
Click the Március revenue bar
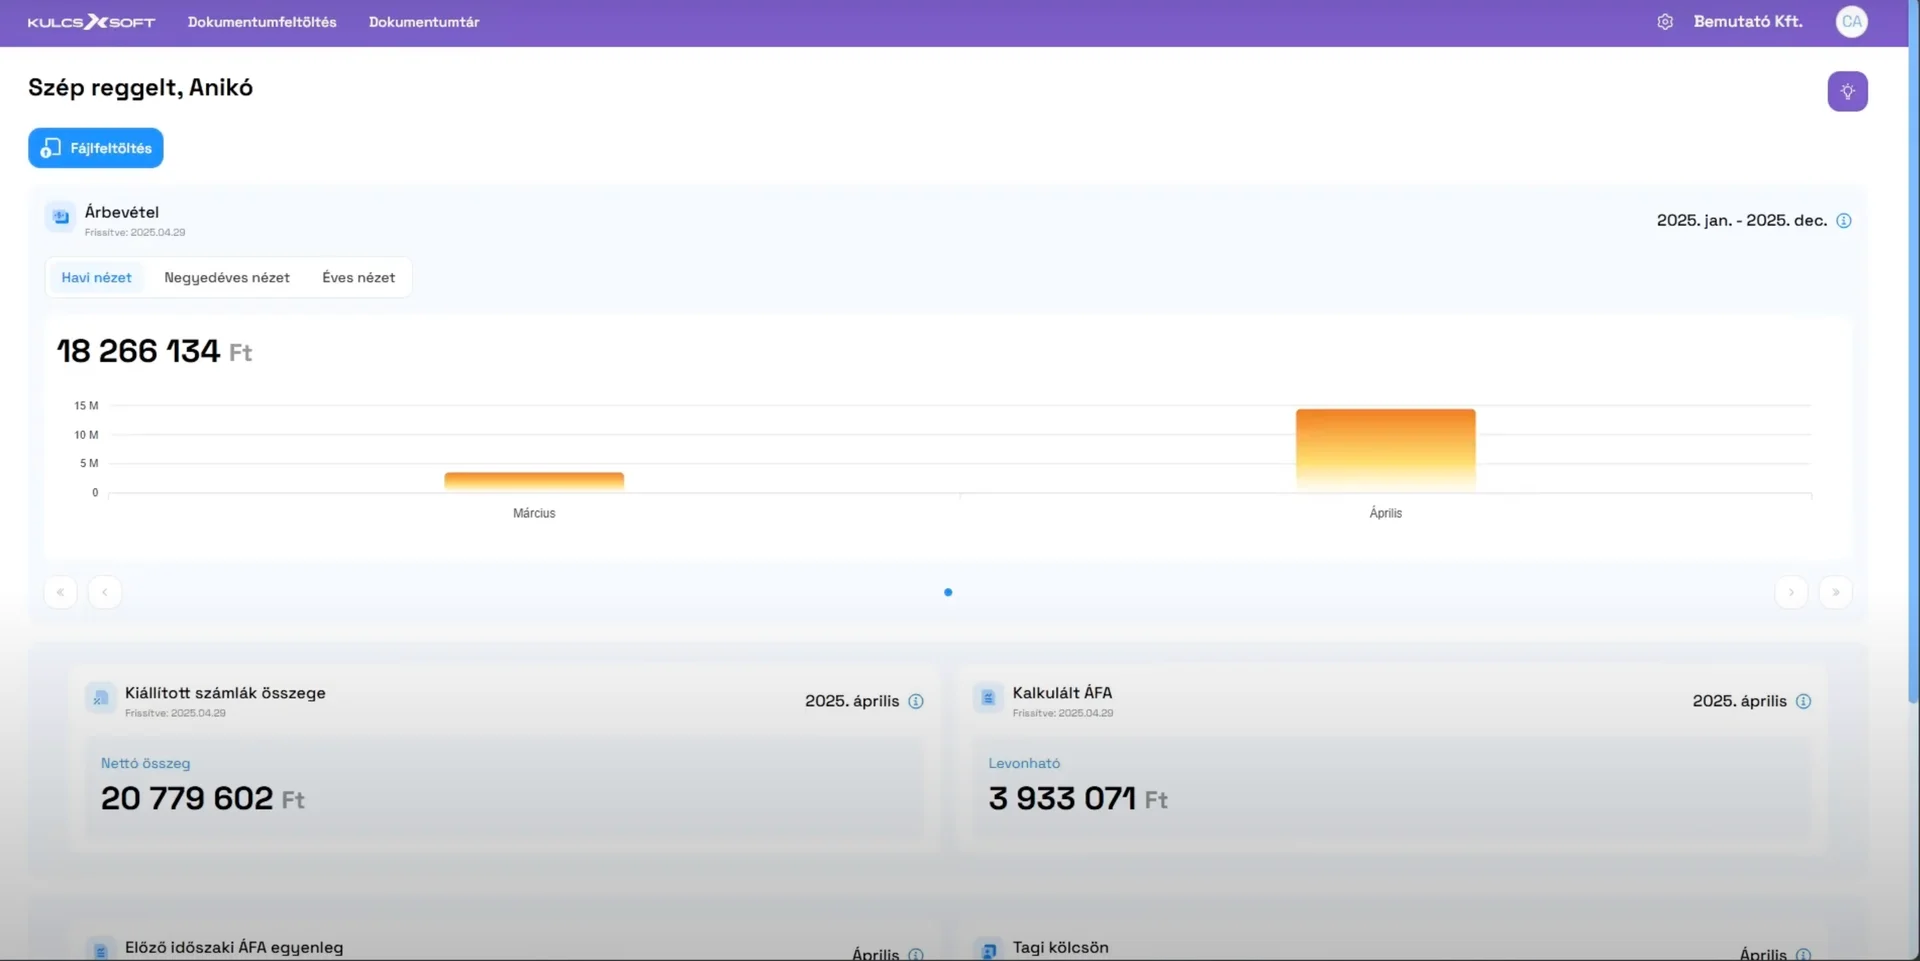pos(534,481)
